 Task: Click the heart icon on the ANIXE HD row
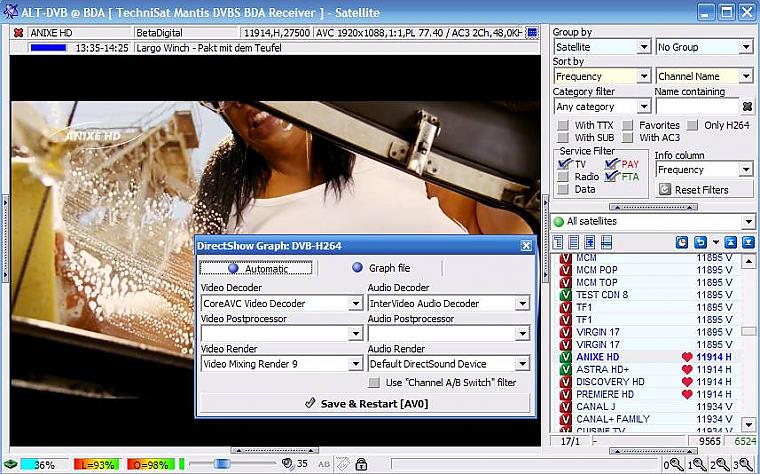coord(687,357)
